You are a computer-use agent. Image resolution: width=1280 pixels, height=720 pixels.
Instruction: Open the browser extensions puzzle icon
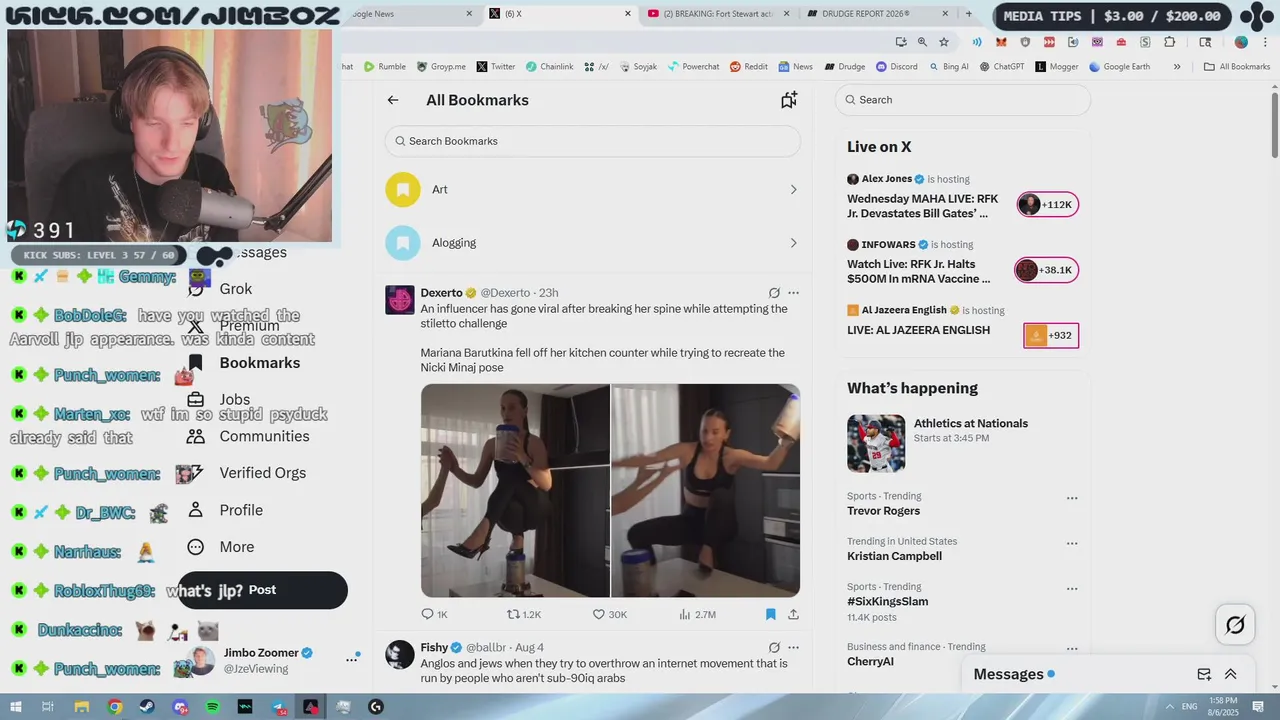pos(1170,42)
